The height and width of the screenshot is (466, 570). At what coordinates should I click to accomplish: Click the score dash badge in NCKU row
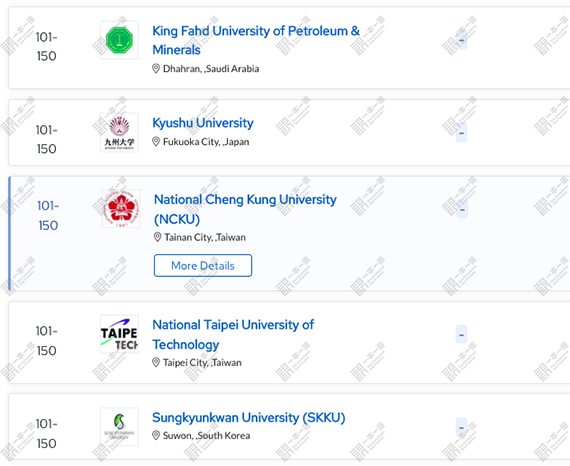(462, 209)
